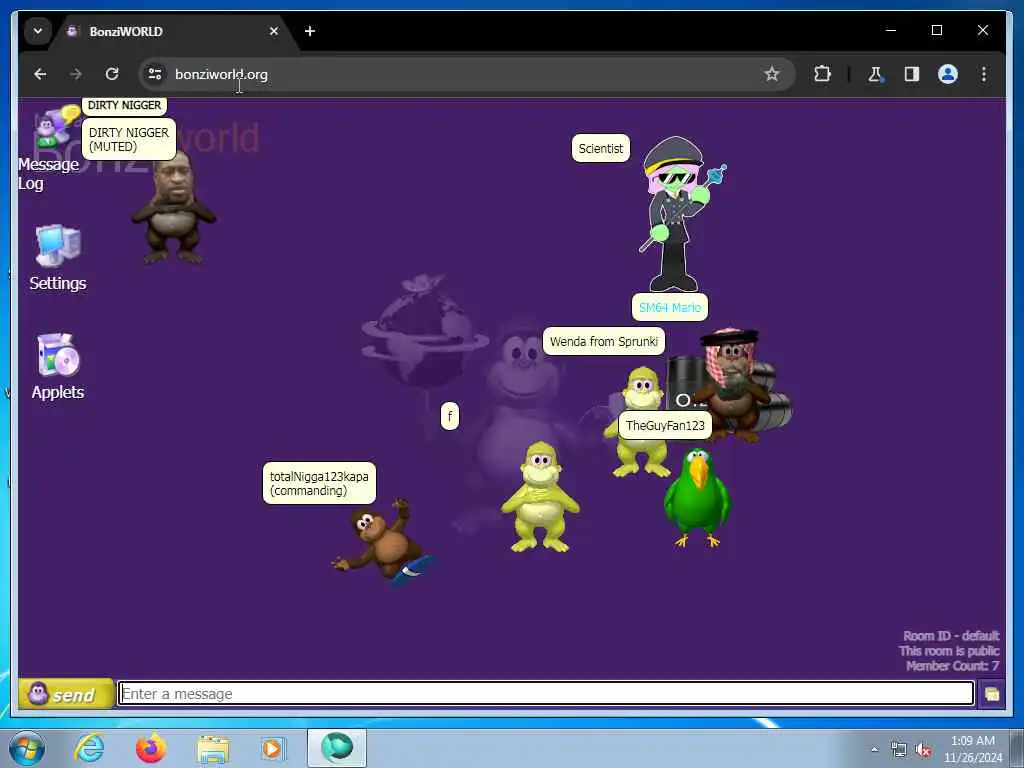Click the Scientist name bubble
The height and width of the screenshot is (768, 1024).
(601, 148)
